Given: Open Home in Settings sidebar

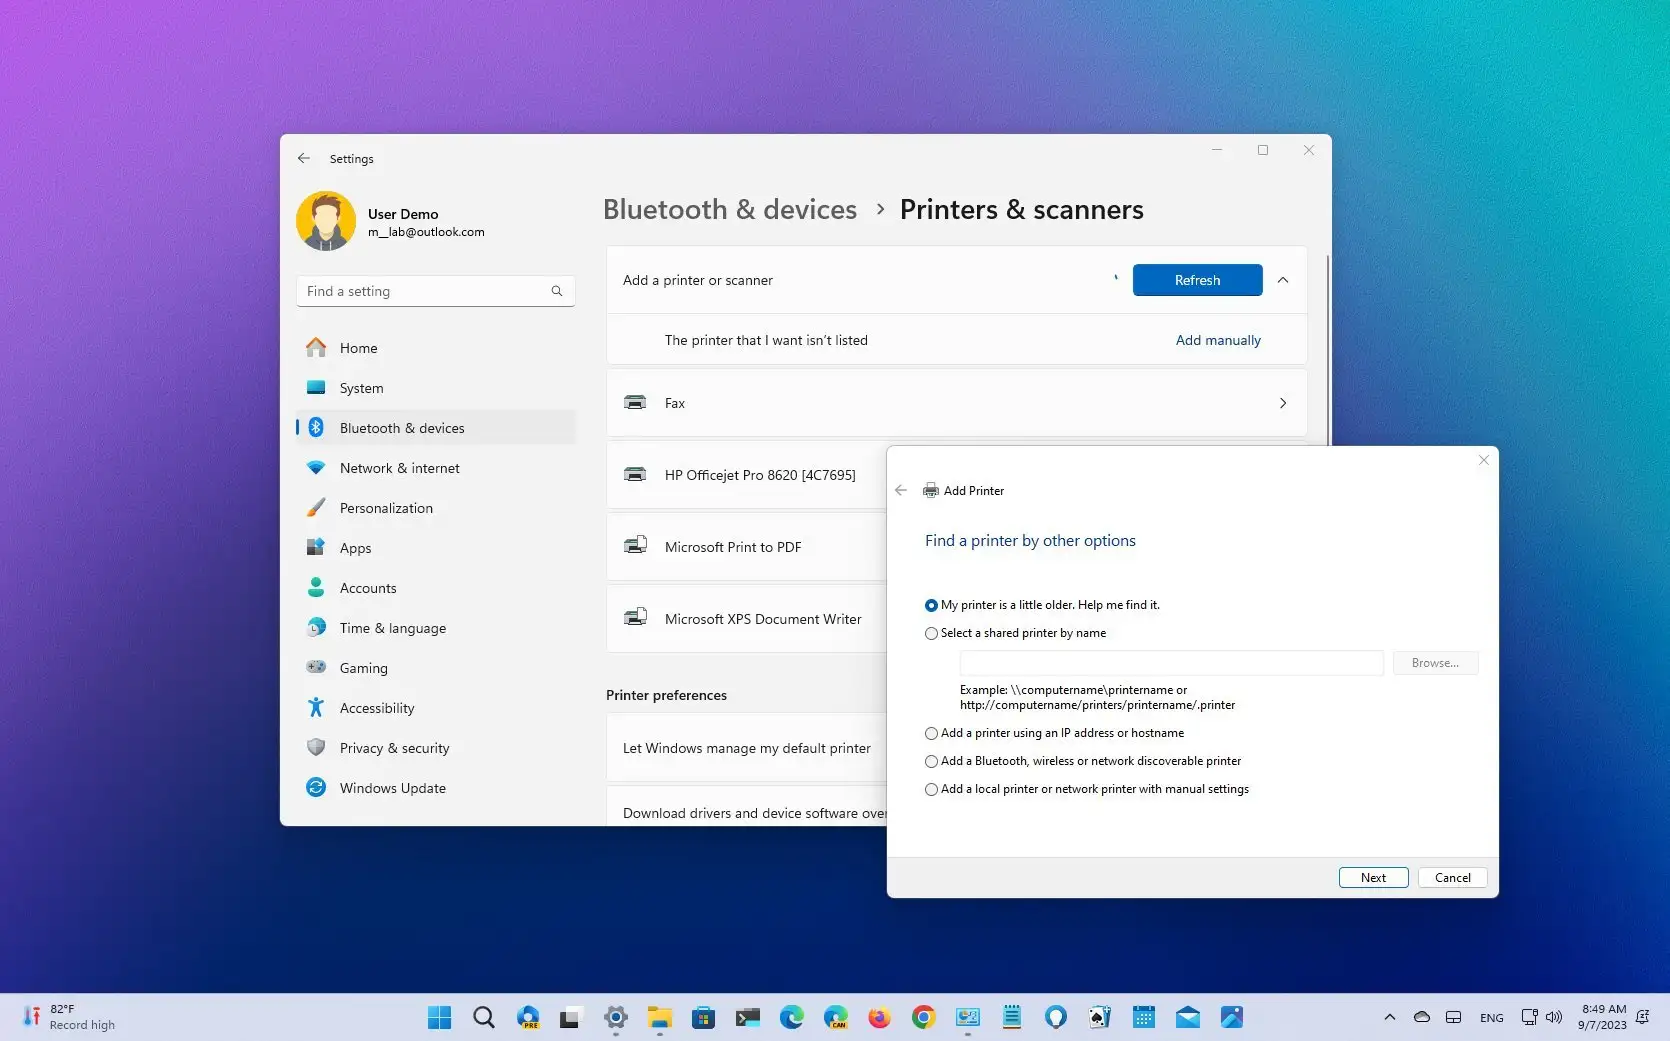Looking at the screenshot, I should 436,348.
